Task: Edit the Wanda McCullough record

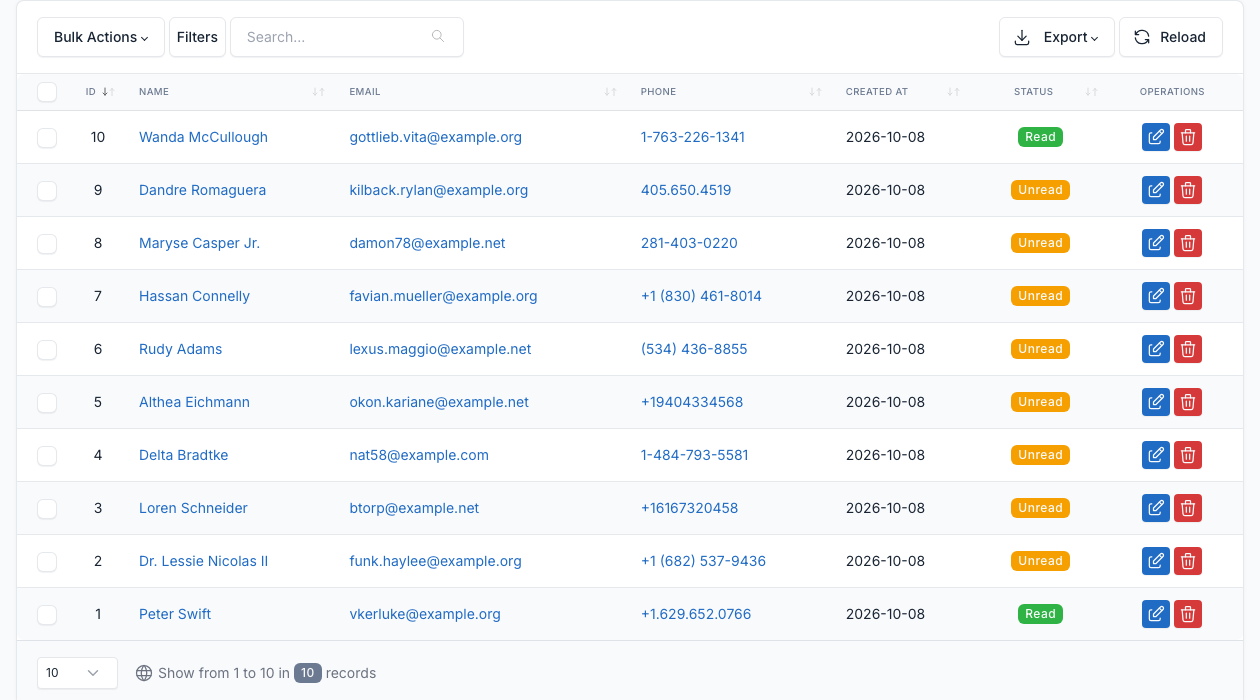Action: 1156,137
